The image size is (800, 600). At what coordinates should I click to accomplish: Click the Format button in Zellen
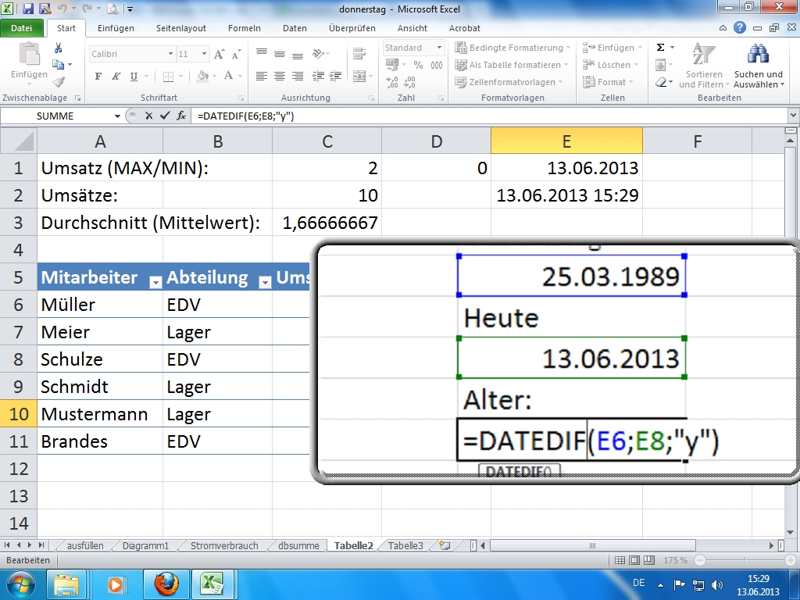click(608, 82)
